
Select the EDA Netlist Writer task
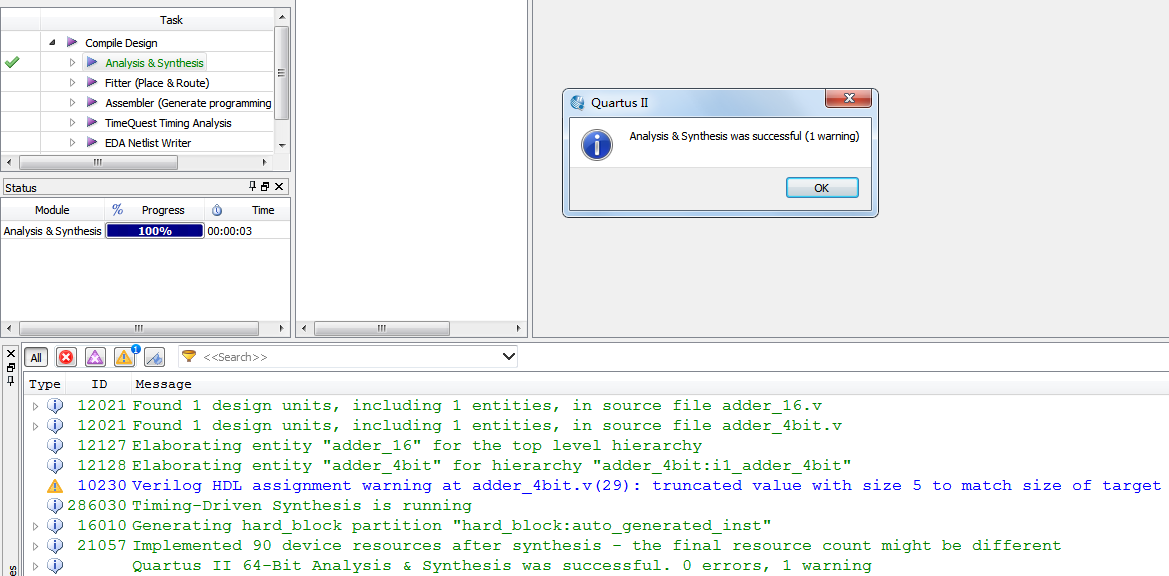tap(148, 142)
